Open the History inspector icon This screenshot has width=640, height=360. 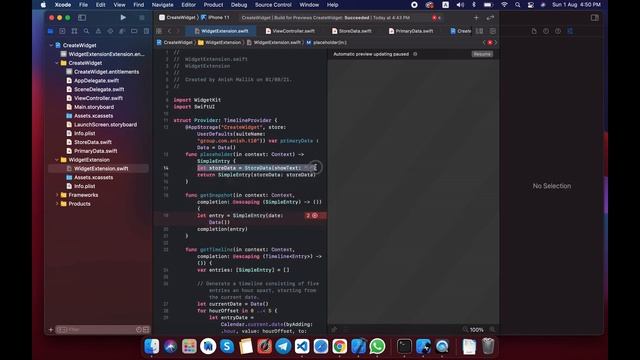pos(546,31)
